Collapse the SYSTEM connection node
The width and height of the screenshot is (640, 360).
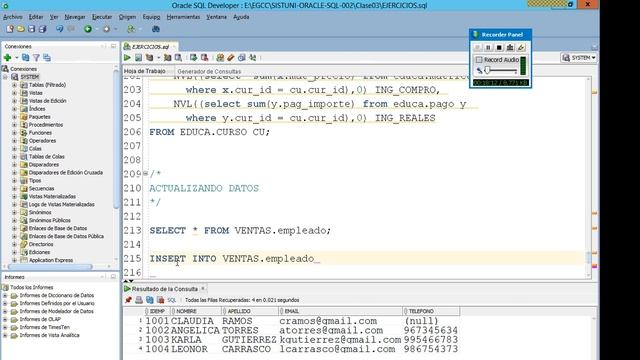(x=6, y=77)
